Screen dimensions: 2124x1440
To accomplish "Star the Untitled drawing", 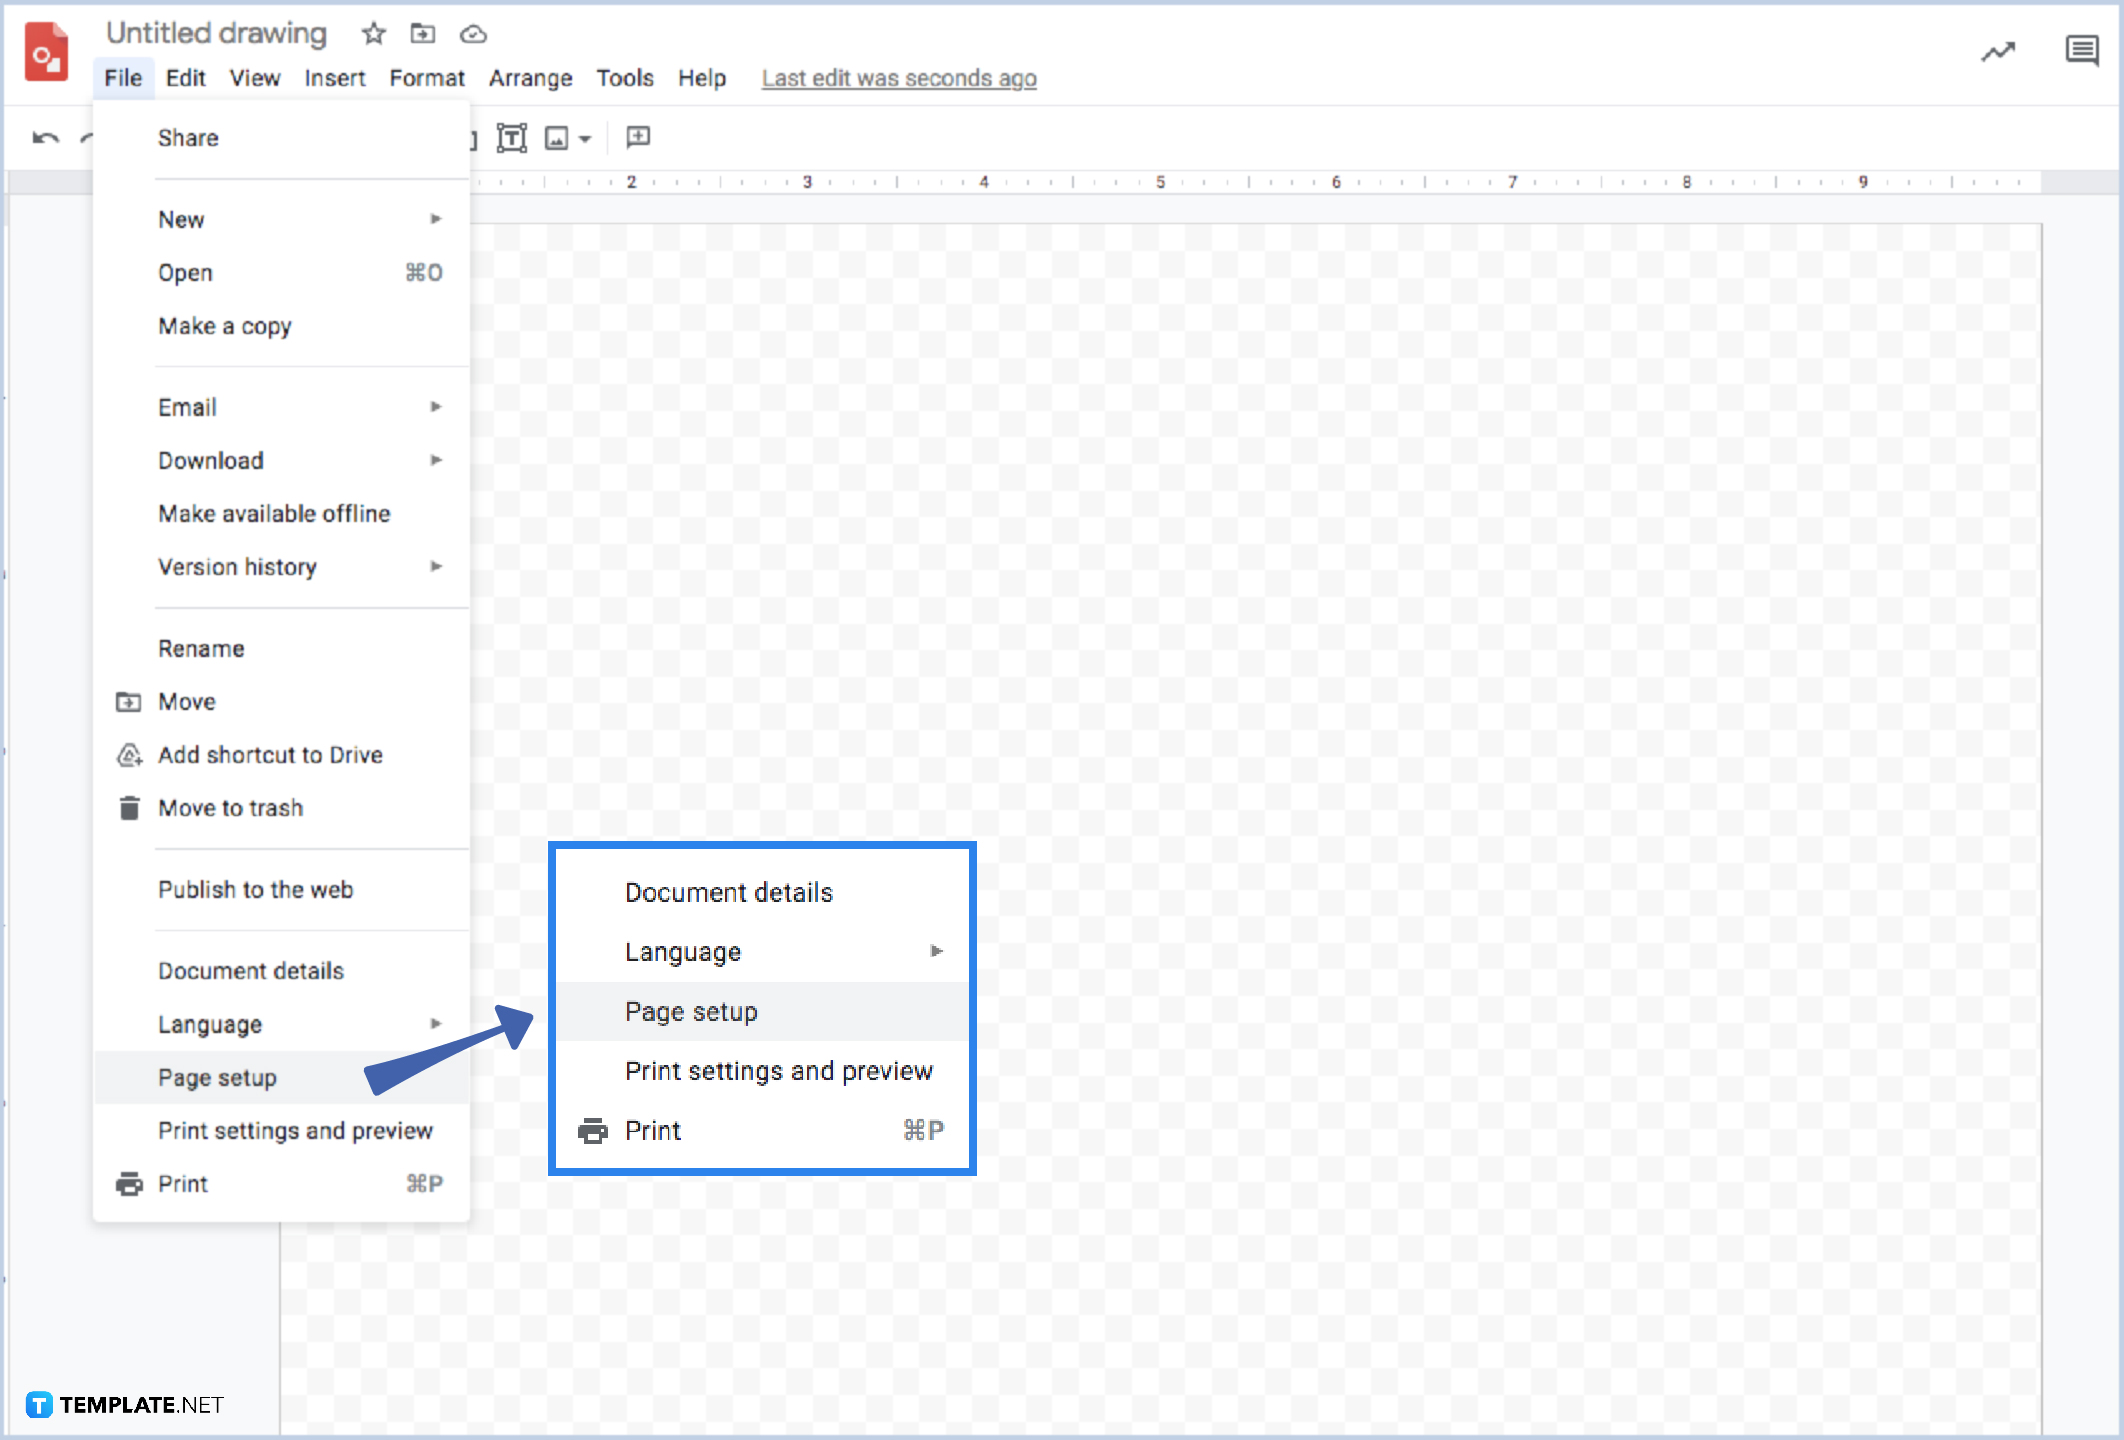I will coord(372,33).
